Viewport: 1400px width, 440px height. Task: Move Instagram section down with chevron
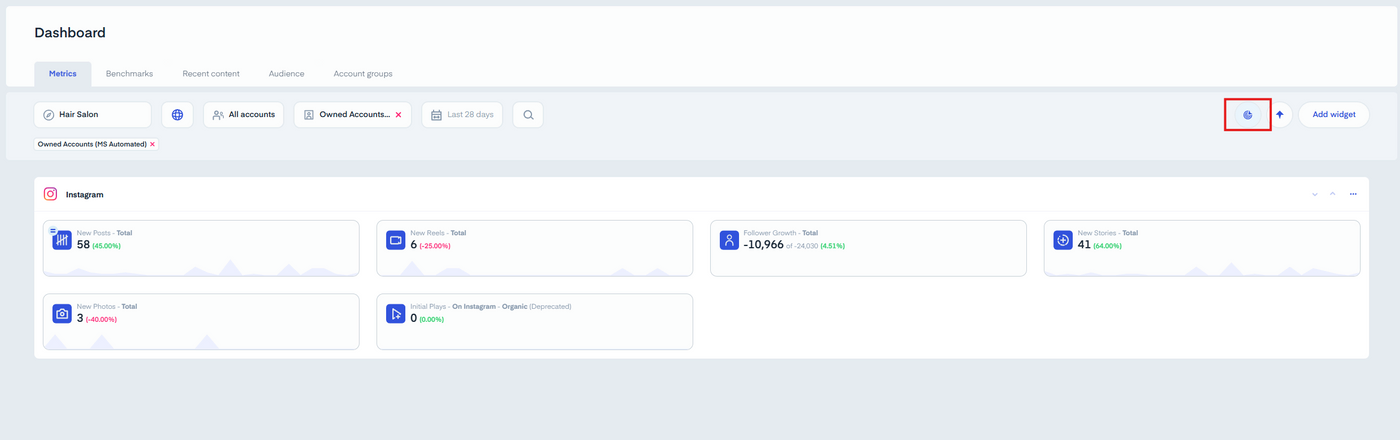point(1315,194)
